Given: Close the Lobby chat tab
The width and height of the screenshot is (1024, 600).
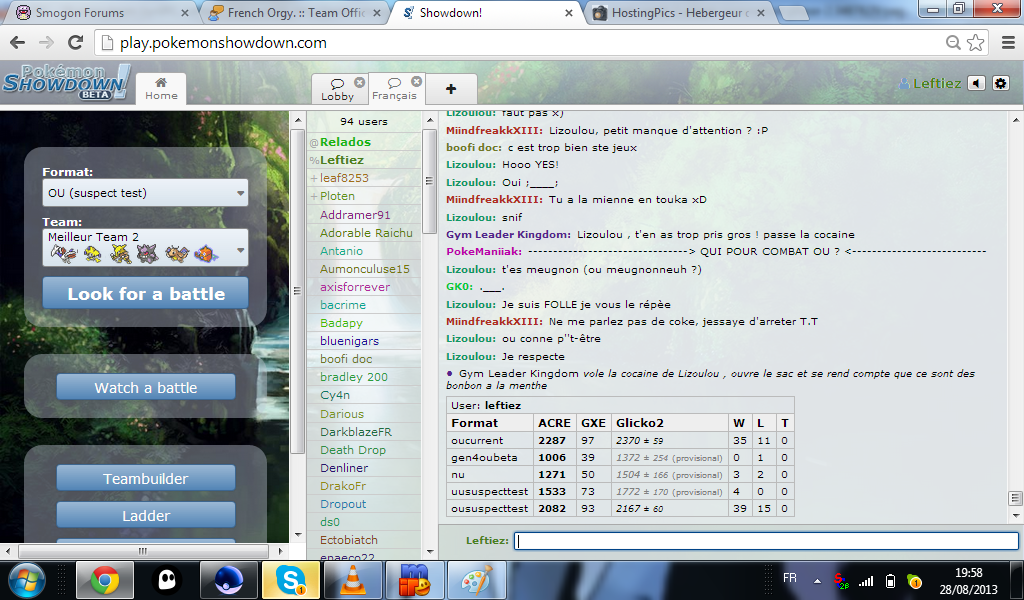Looking at the screenshot, I should [x=359, y=82].
